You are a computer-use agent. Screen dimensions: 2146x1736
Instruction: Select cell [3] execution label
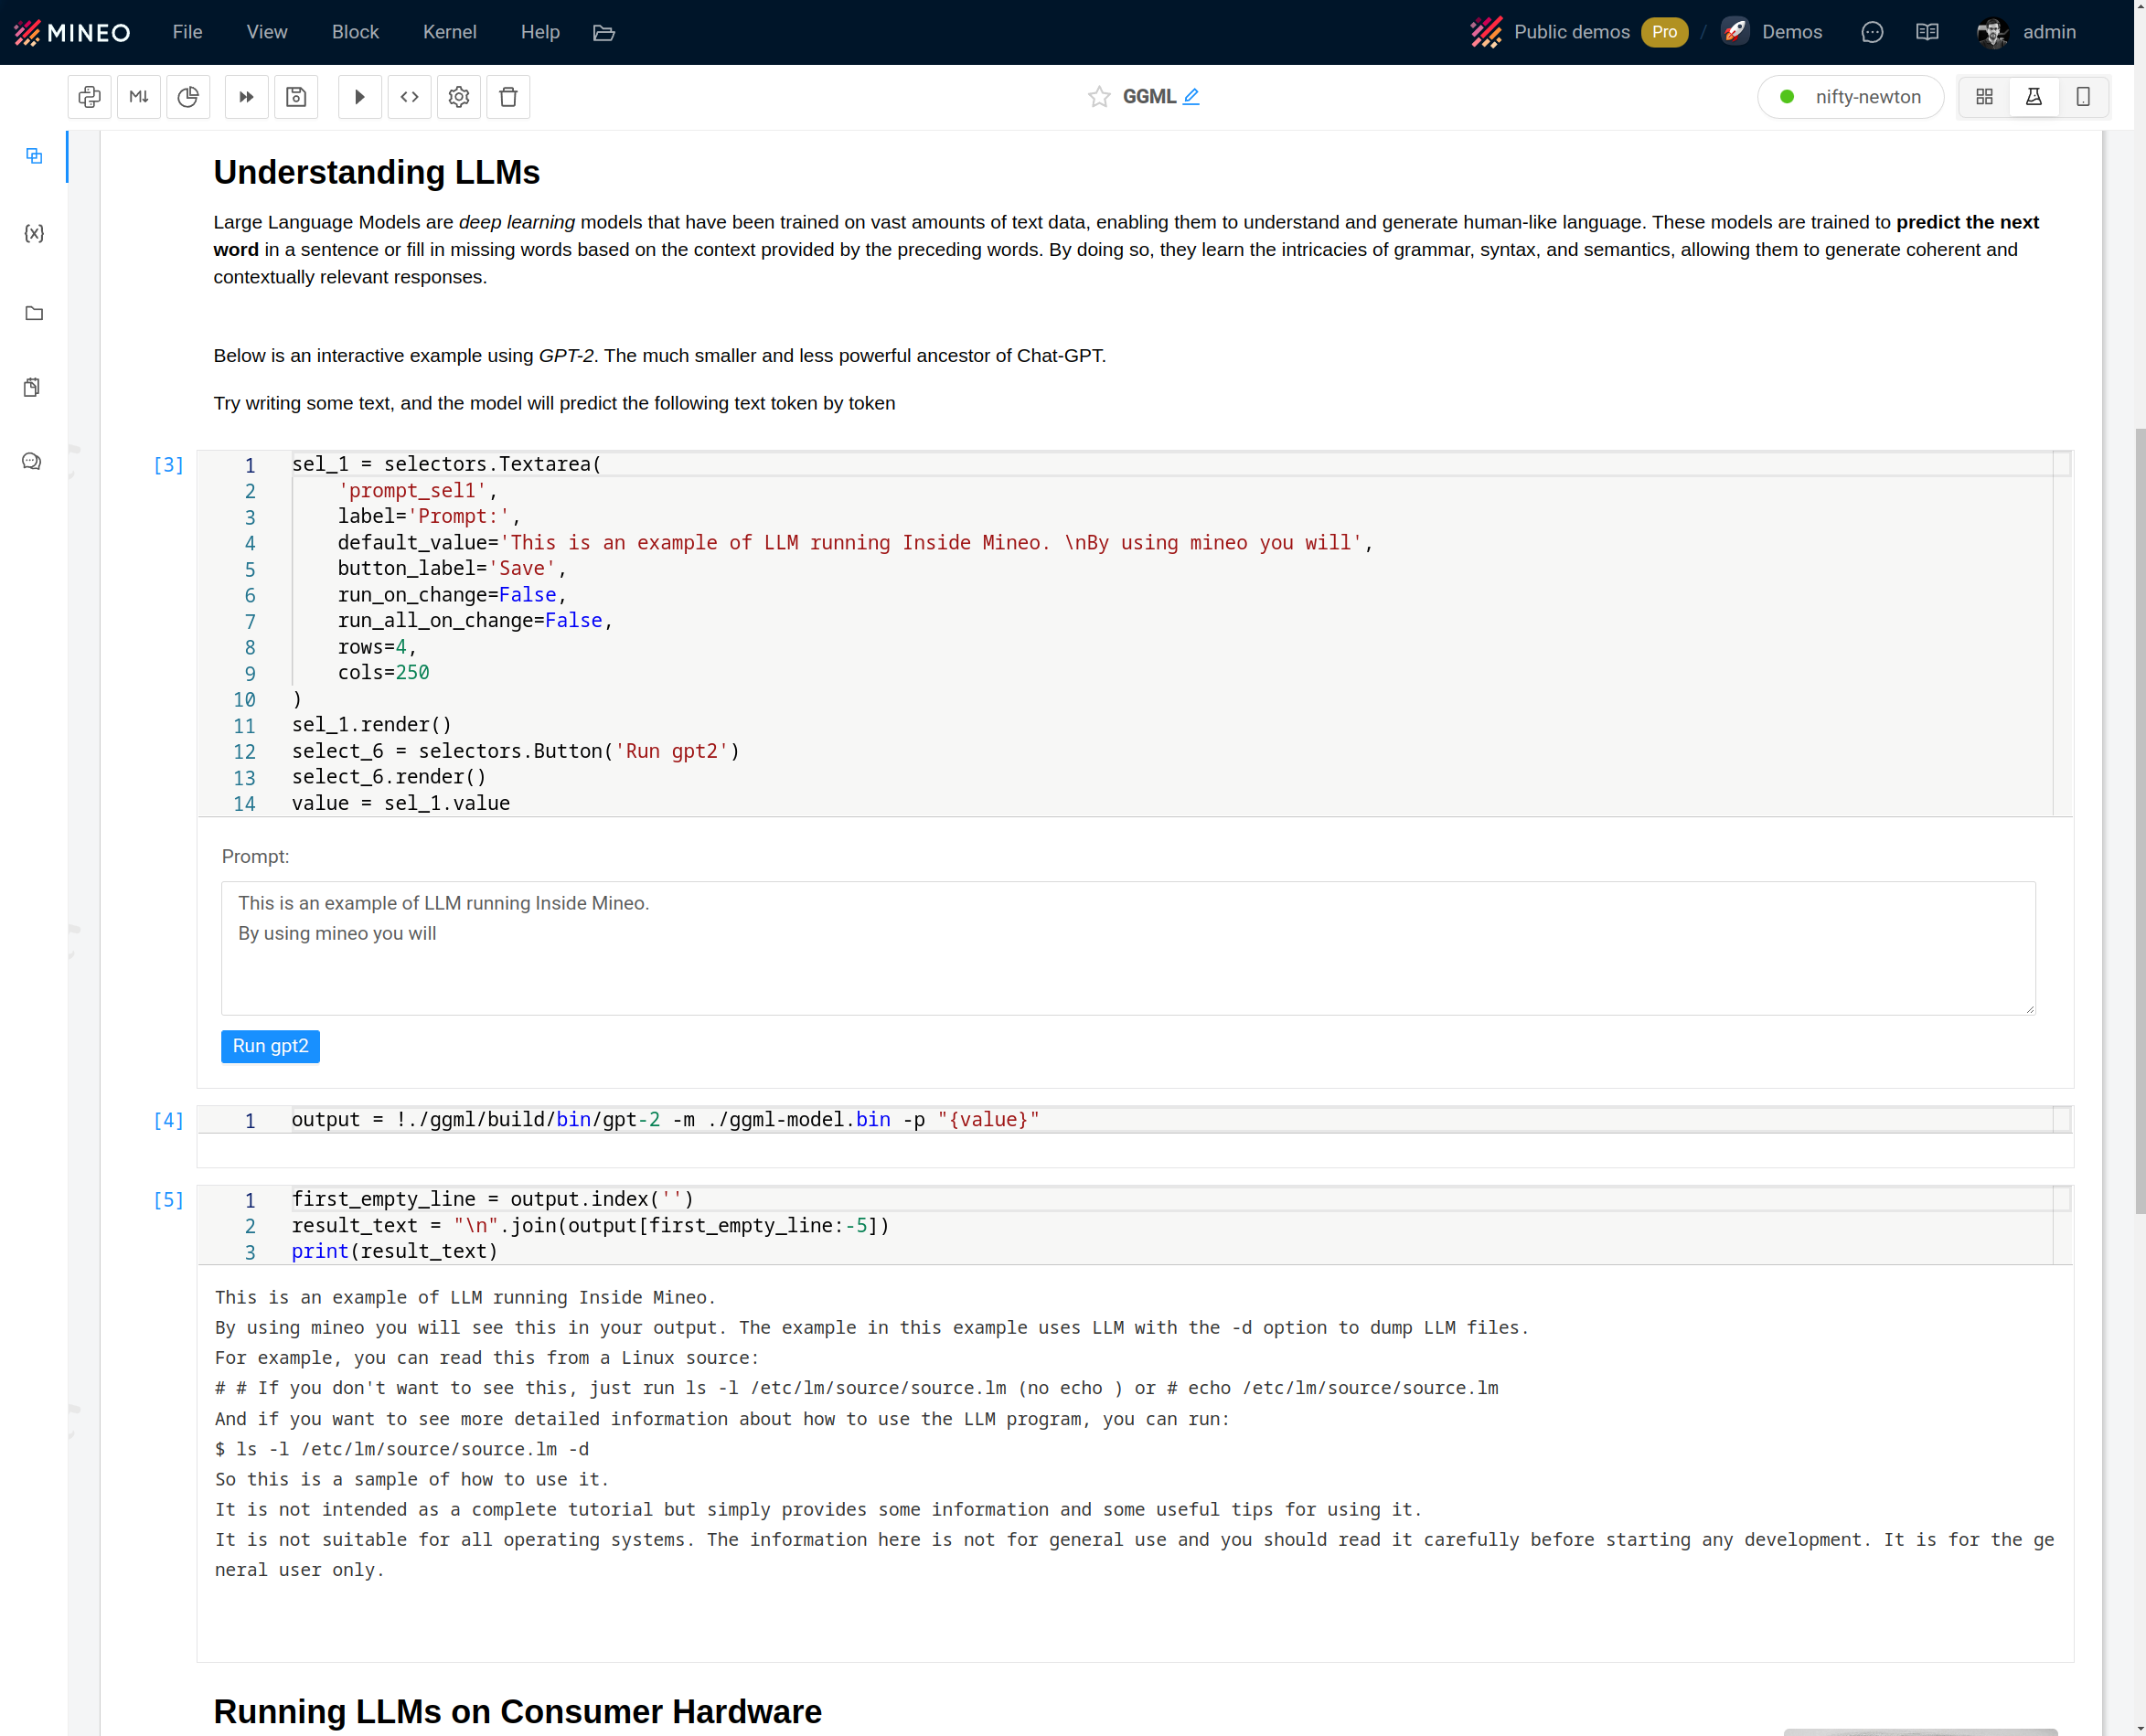coord(168,465)
